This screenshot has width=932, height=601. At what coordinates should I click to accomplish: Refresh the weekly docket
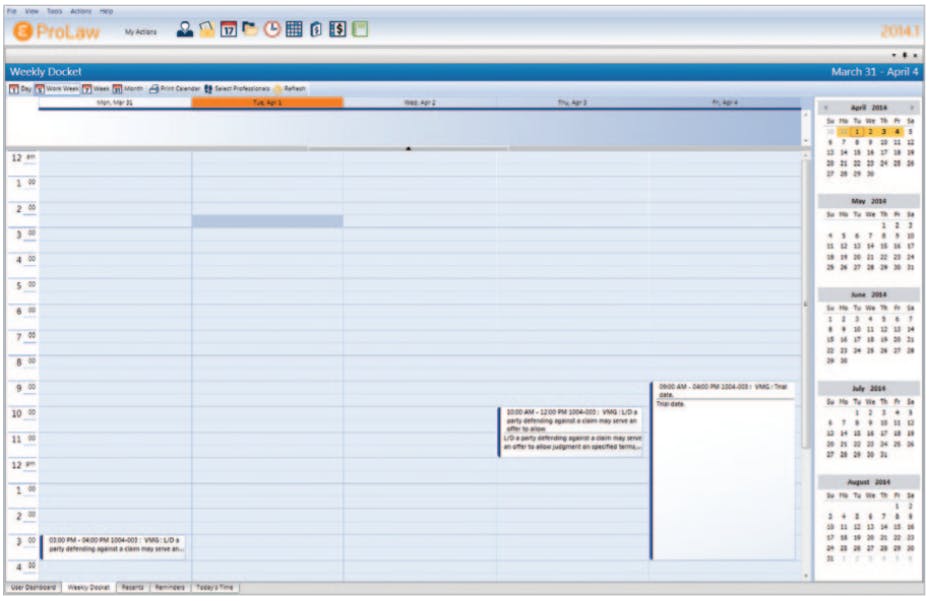click(x=289, y=89)
